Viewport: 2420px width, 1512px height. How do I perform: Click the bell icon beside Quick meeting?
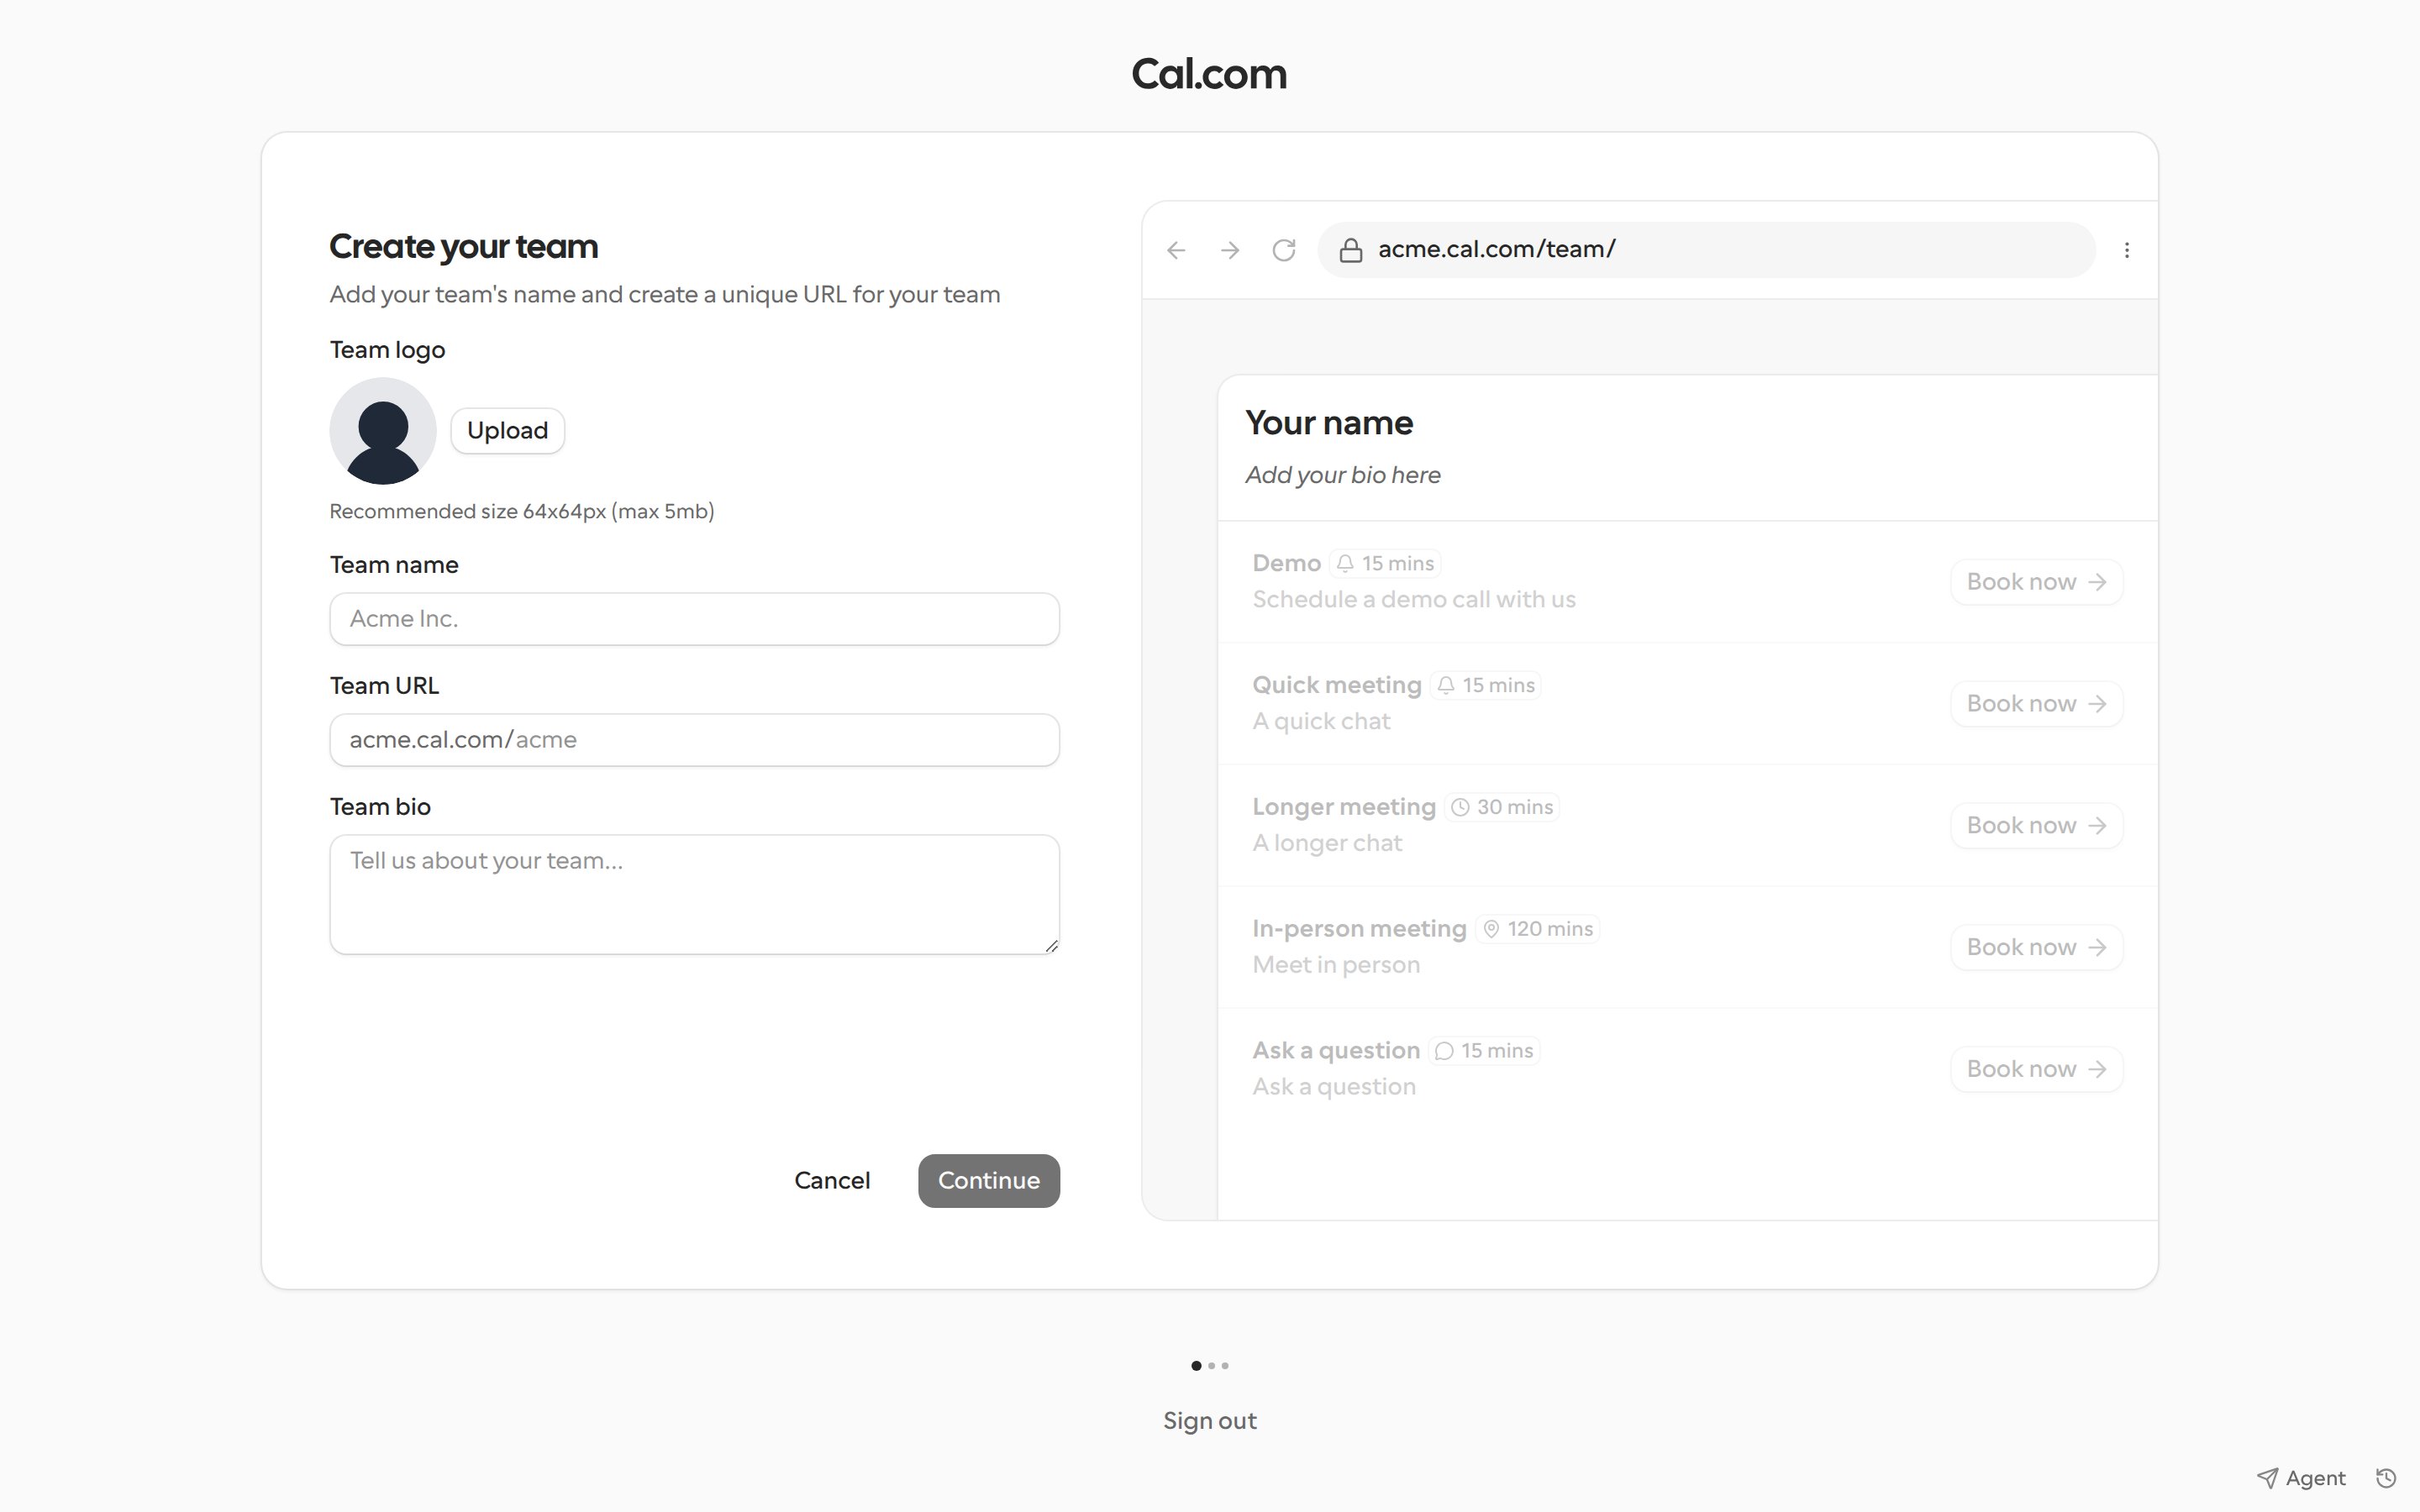pyautogui.click(x=1446, y=686)
